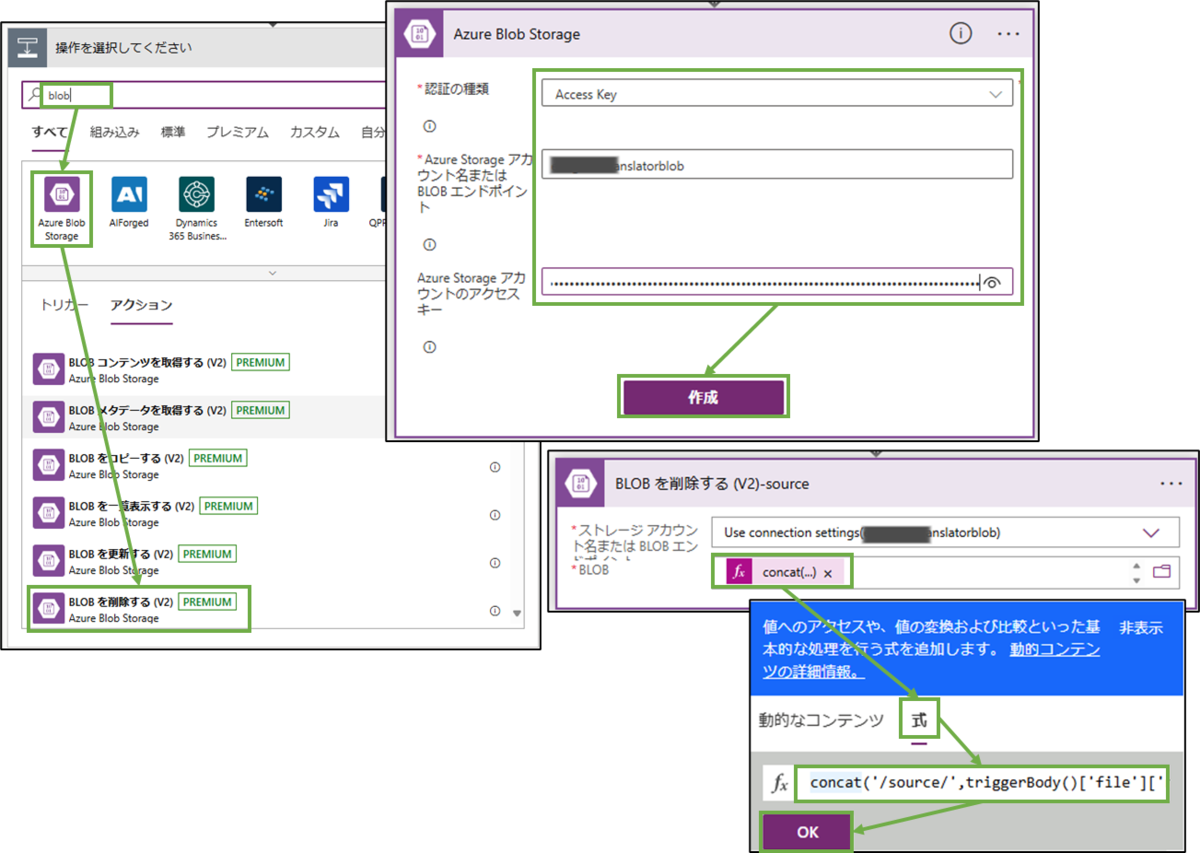Click the storage account name input field

coord(777,164)
